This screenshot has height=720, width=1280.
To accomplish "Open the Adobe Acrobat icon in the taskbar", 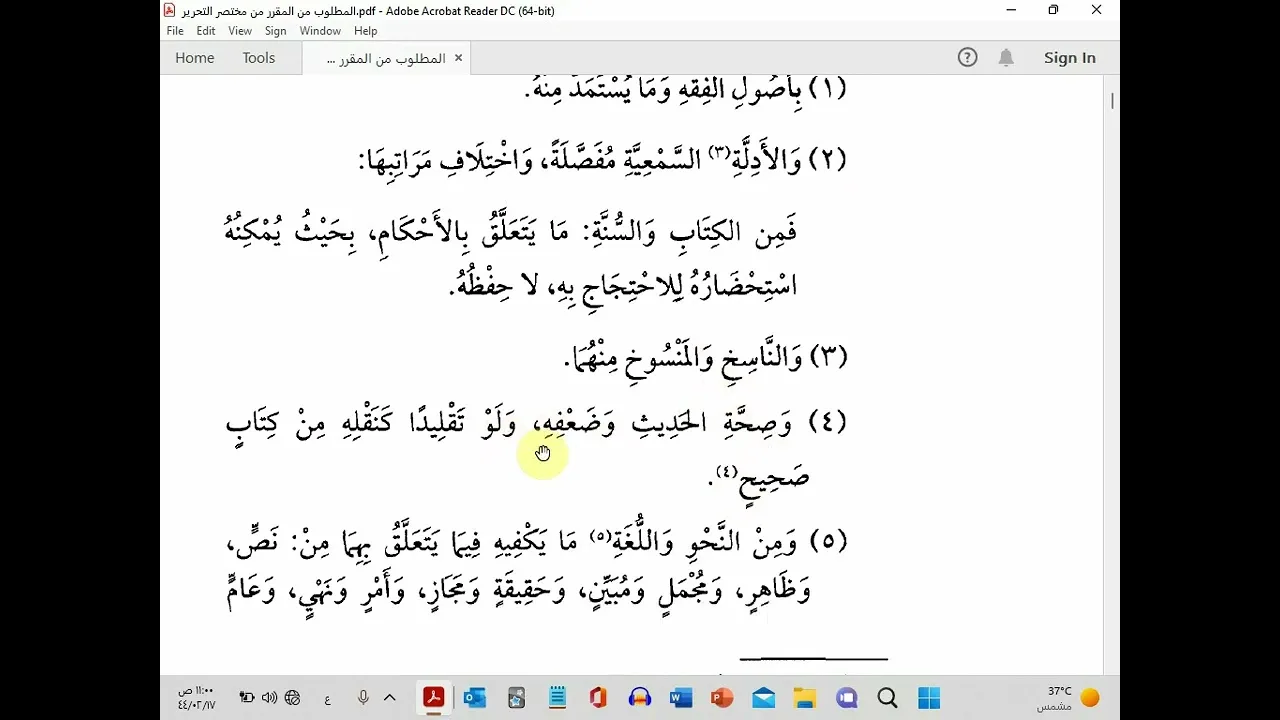I will point(433,697).
